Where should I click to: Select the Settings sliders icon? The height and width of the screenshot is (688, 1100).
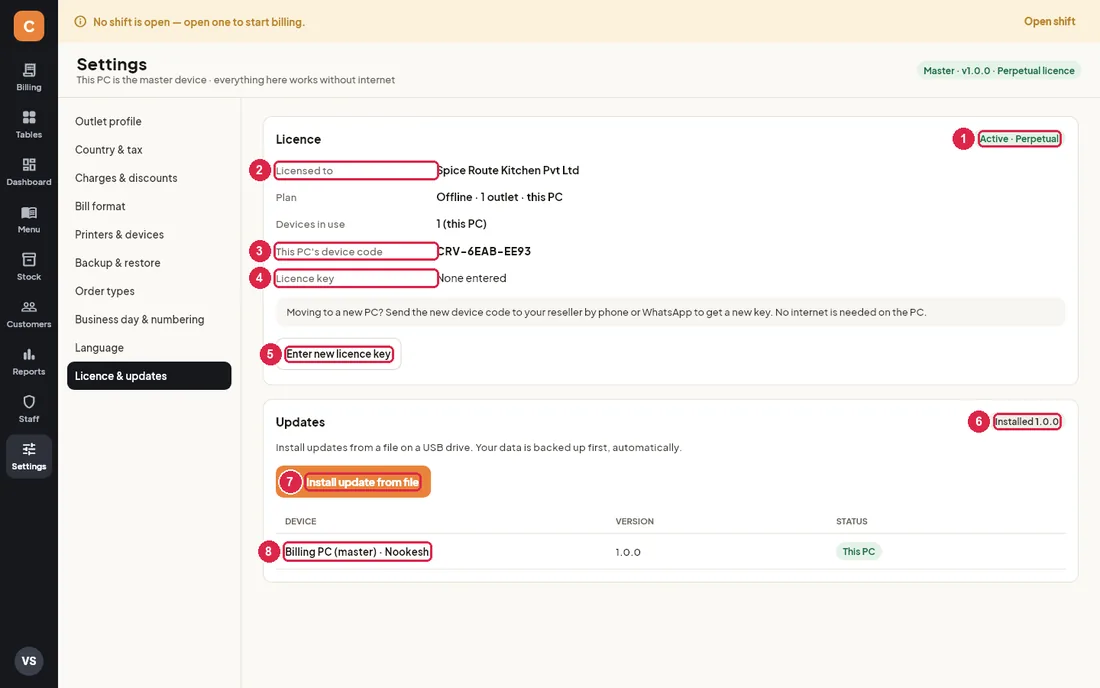pos(29,449)
